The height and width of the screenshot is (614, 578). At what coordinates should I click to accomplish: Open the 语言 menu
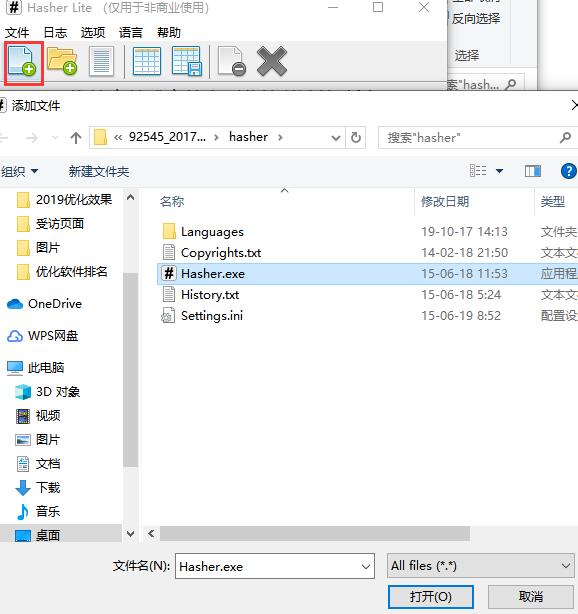130,33
